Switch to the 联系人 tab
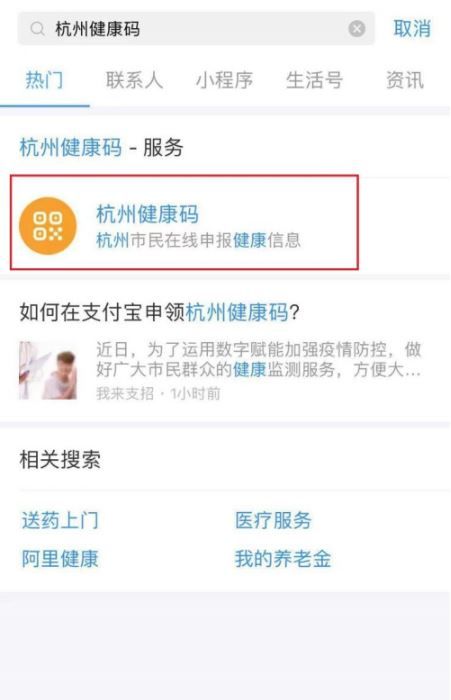The image size is (451, 700). (x=134, y=80)
